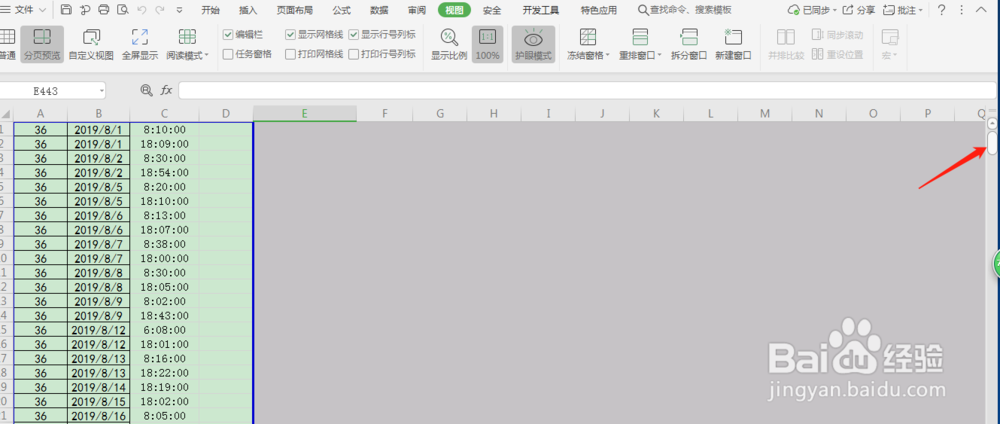The height and width of the screenshot is (424, 1000).
Task: Activate 阅读模式 reading mode
Action: tap(188, 44)
